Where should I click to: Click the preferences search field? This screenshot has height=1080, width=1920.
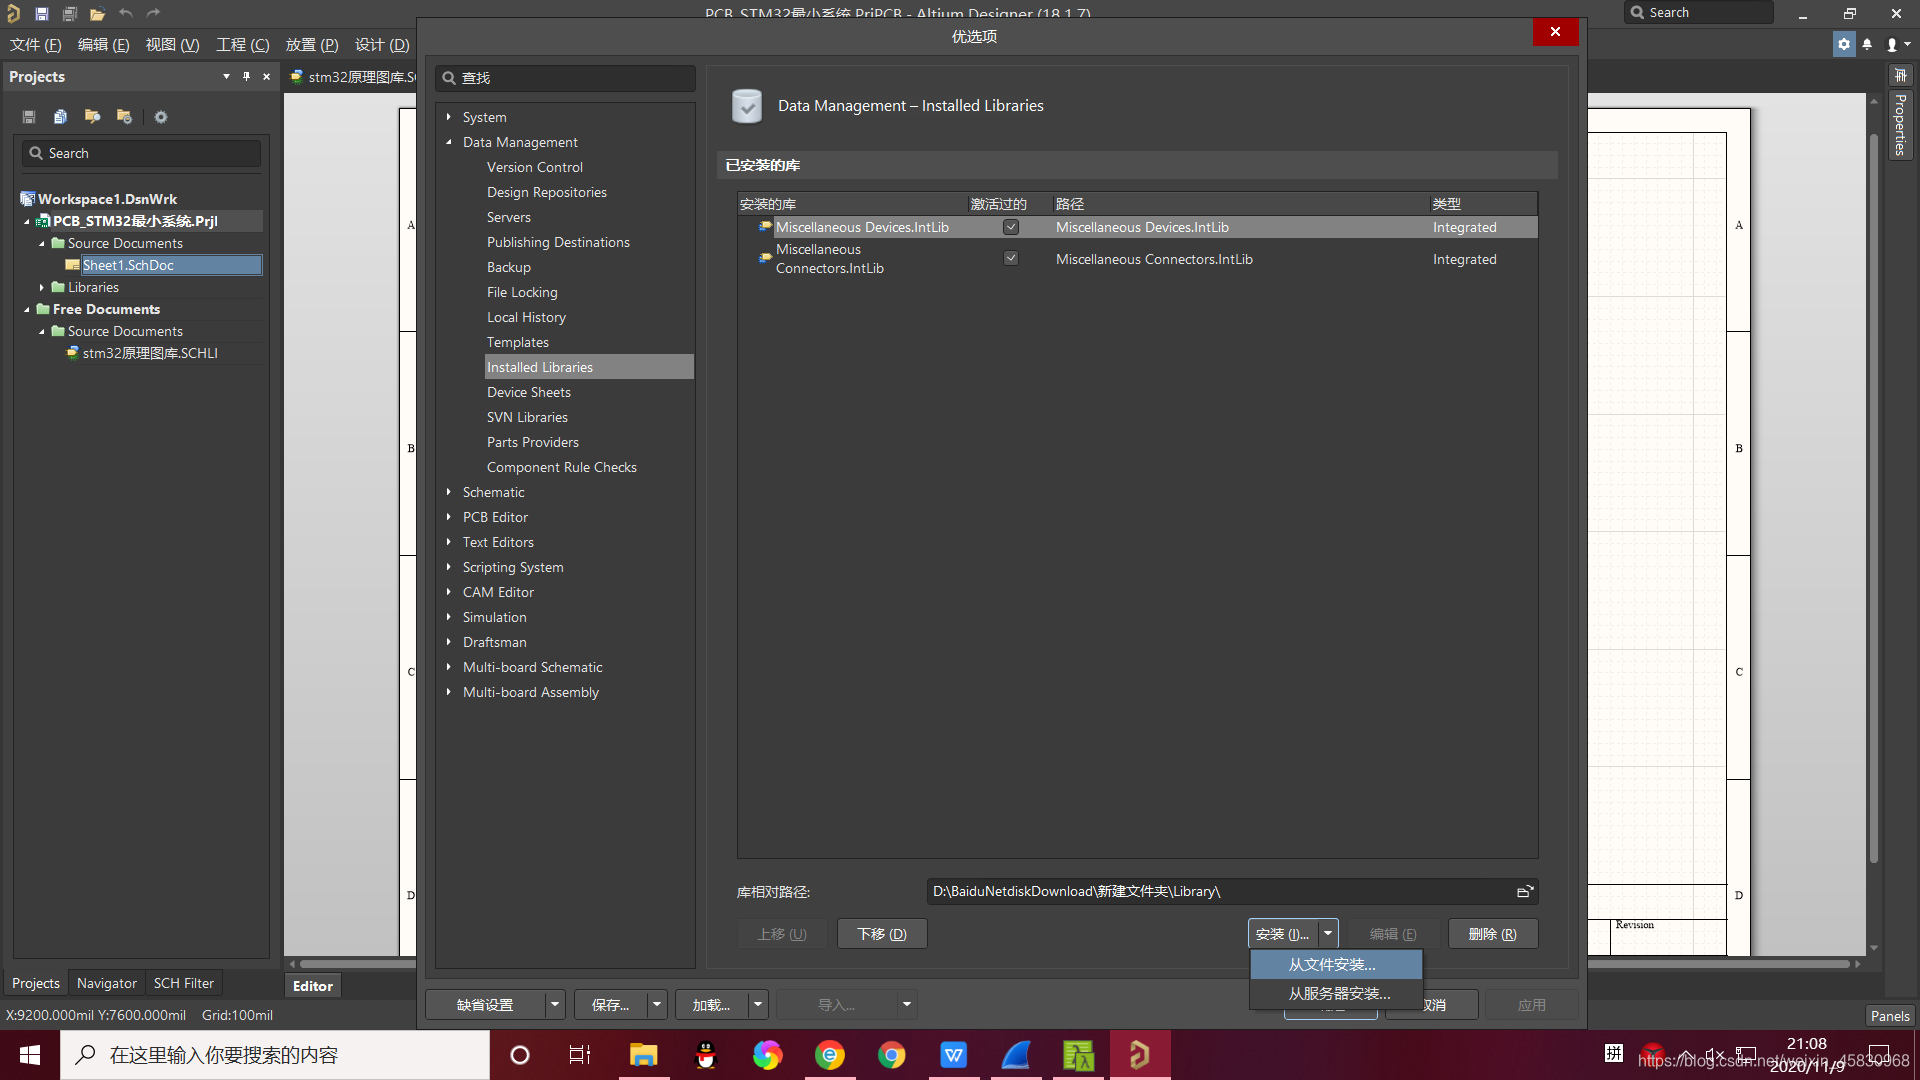[565, 78]
